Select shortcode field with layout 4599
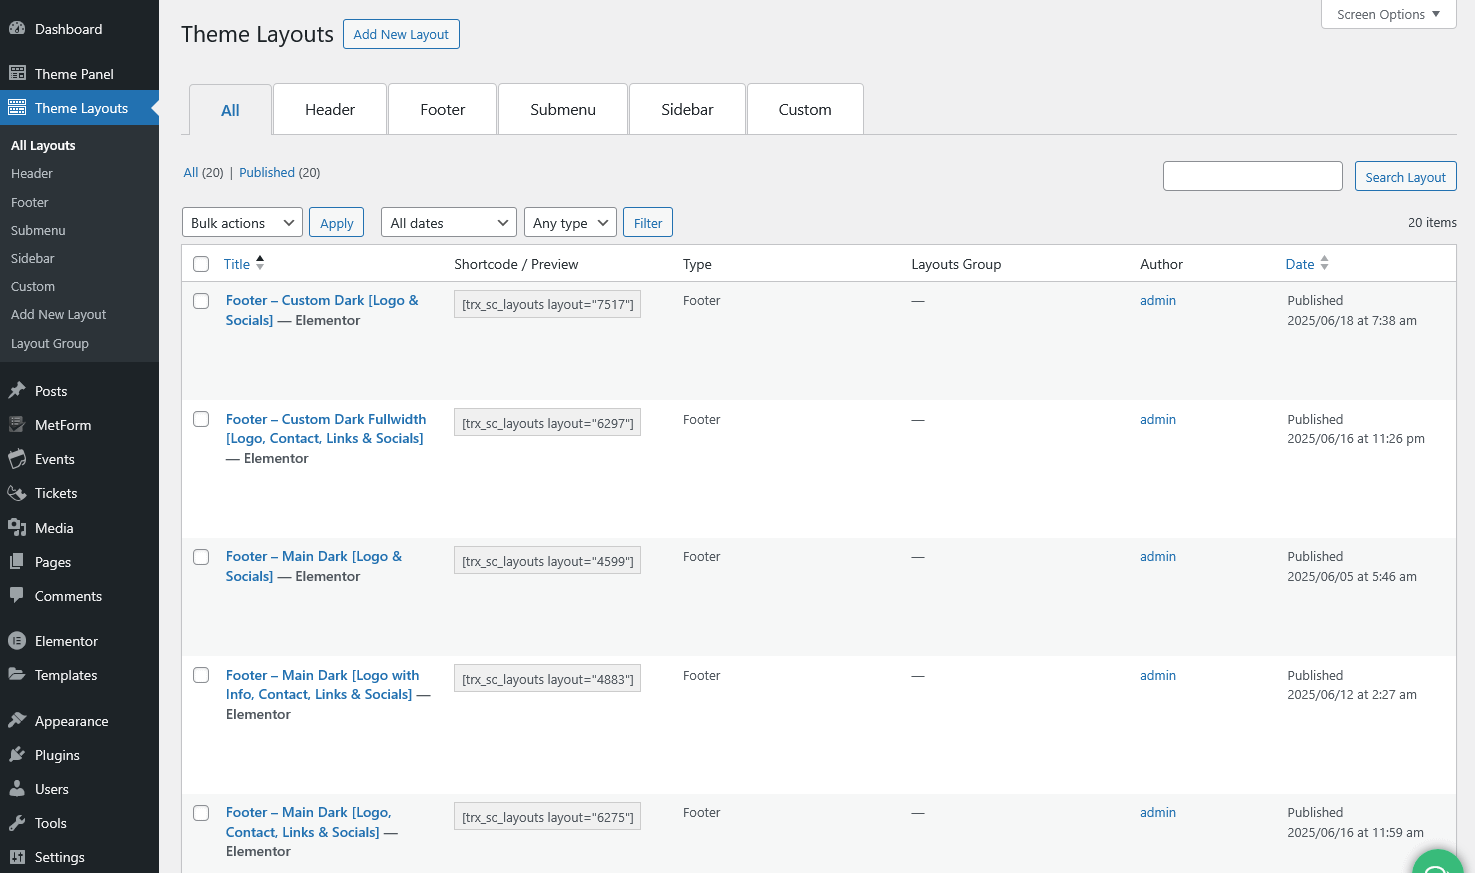 547,560
